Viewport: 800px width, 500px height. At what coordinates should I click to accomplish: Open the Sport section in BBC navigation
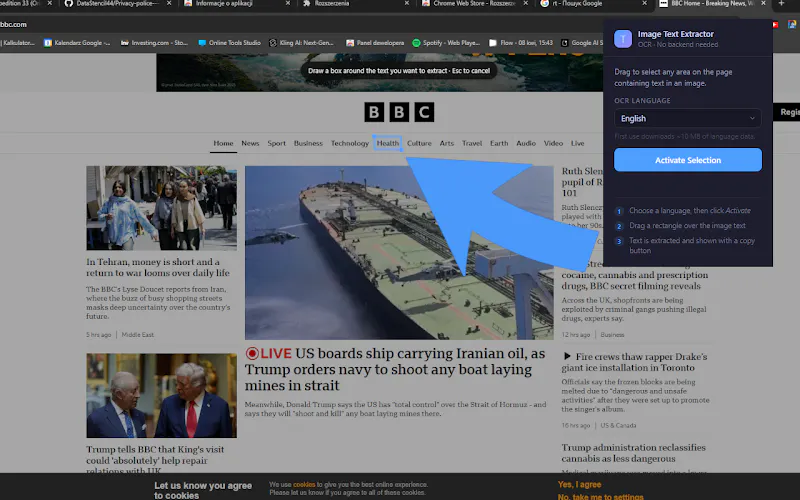coord(277,143)
